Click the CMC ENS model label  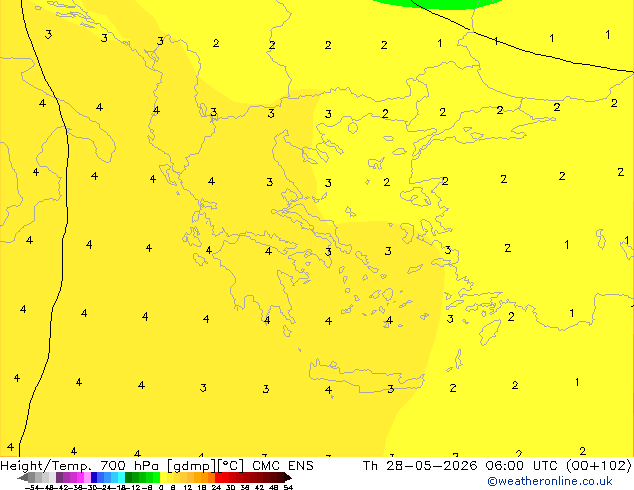tap(283, 466)
